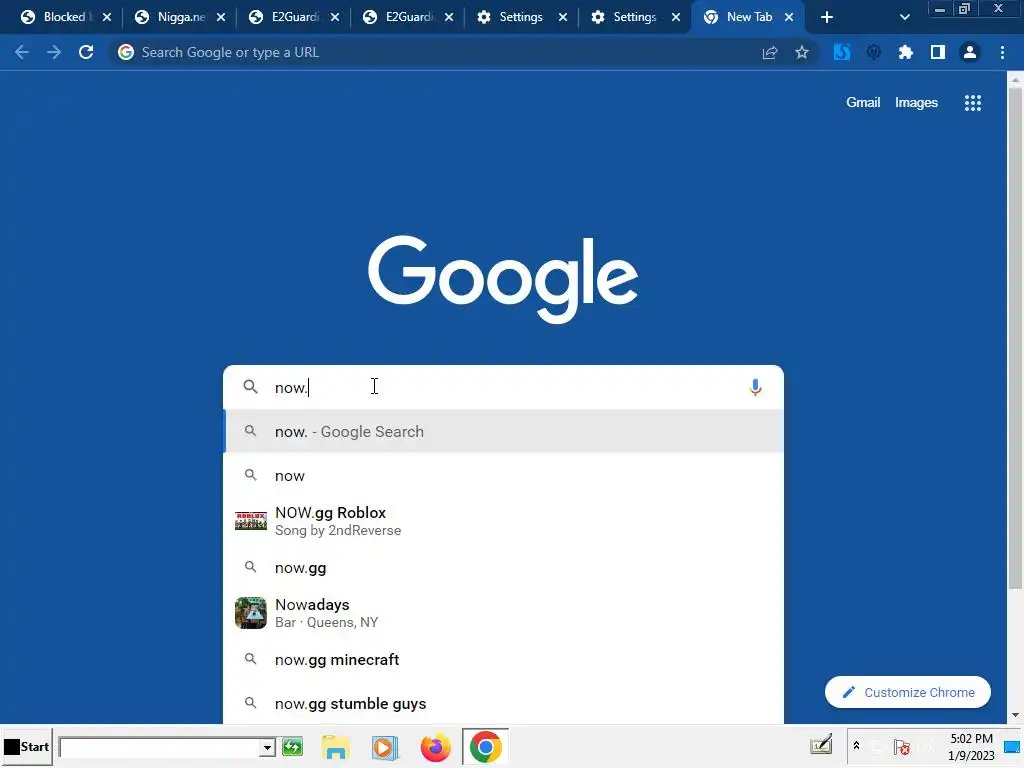
Task: Open the Extensions puzzle-piece menu
Action: [x=905, y=52]
